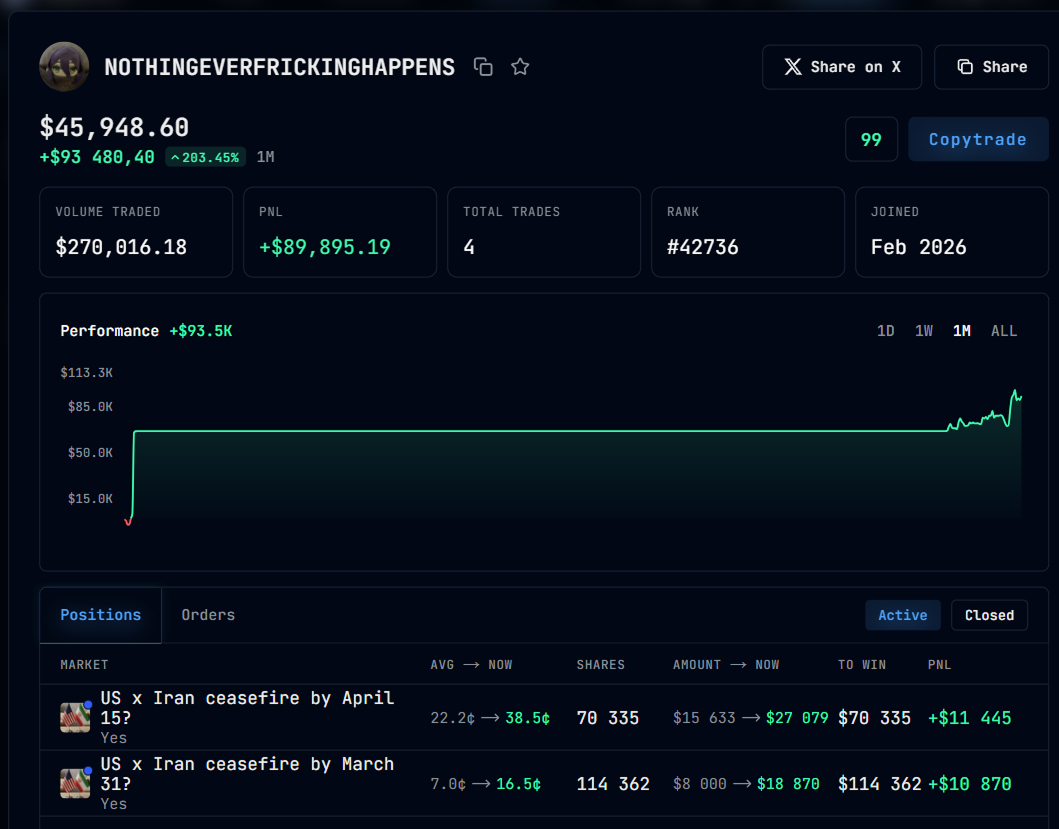The height and width of the screenshot is (829, 1059).
Task: Switch to the Orders tab
Action: pyautogui.click(x=208, y=615)
